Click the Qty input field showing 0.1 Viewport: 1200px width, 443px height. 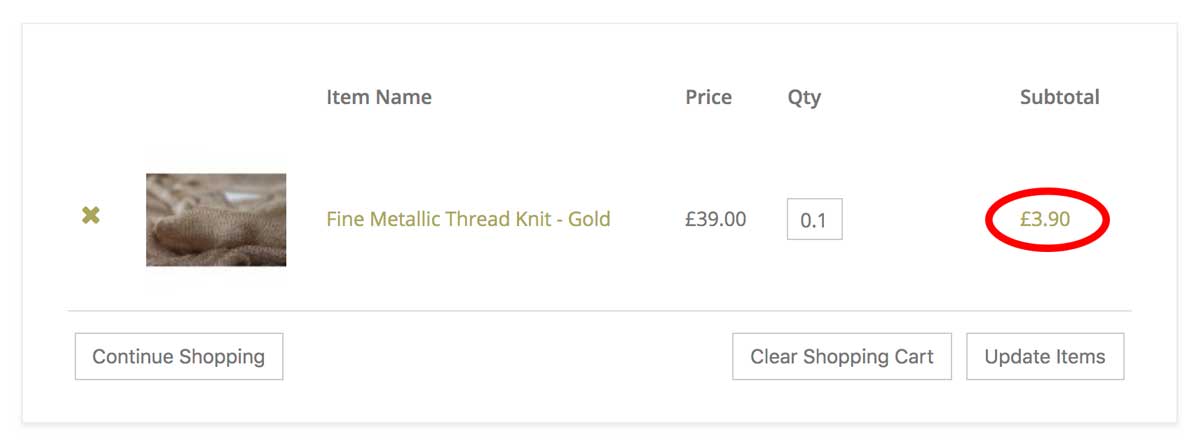click(814, 220)
